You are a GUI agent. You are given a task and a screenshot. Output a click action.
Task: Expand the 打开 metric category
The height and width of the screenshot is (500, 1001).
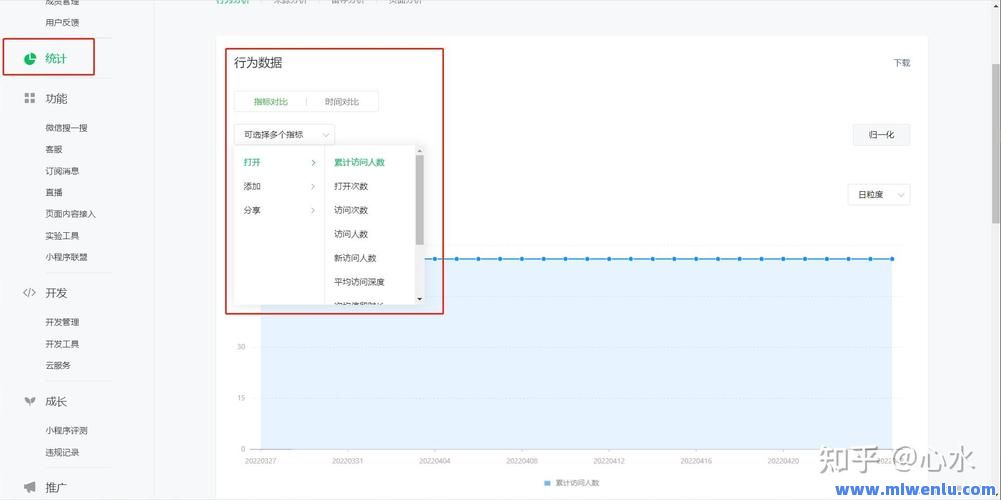coord(280,163)
